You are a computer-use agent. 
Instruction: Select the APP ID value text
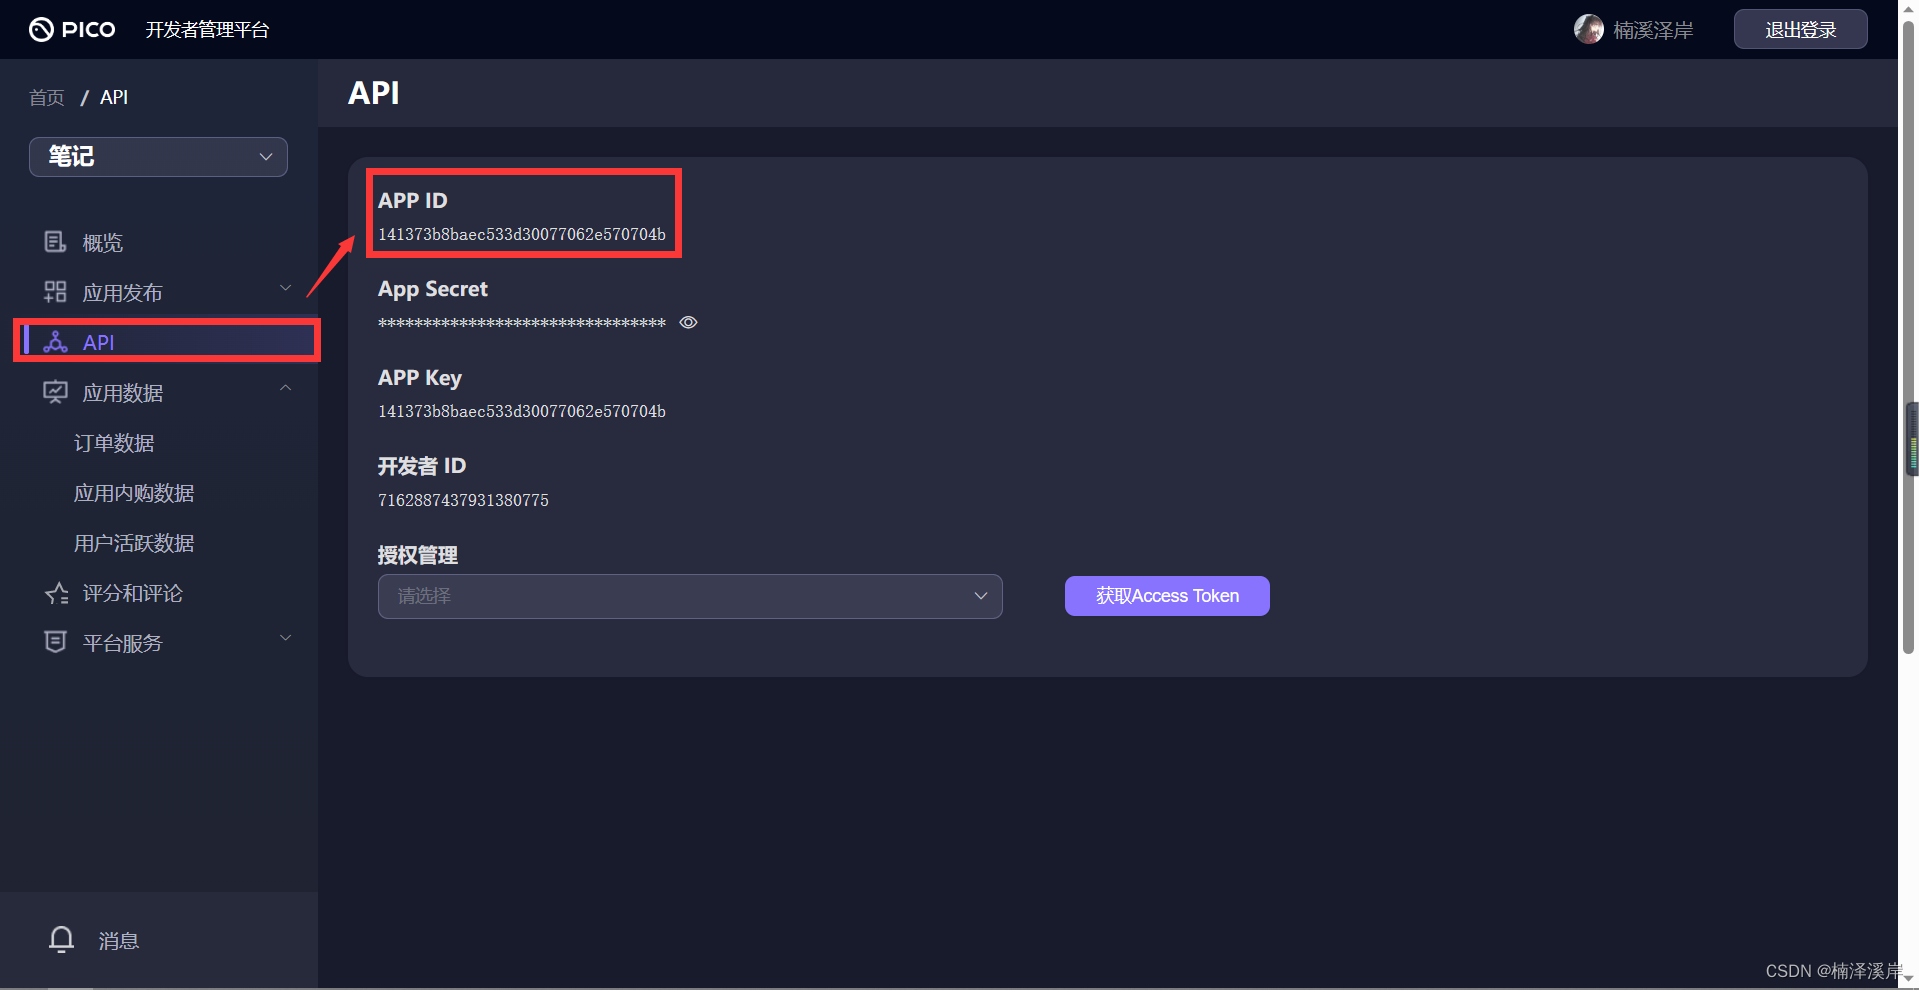pyautogui.click(x=521, y=234)
